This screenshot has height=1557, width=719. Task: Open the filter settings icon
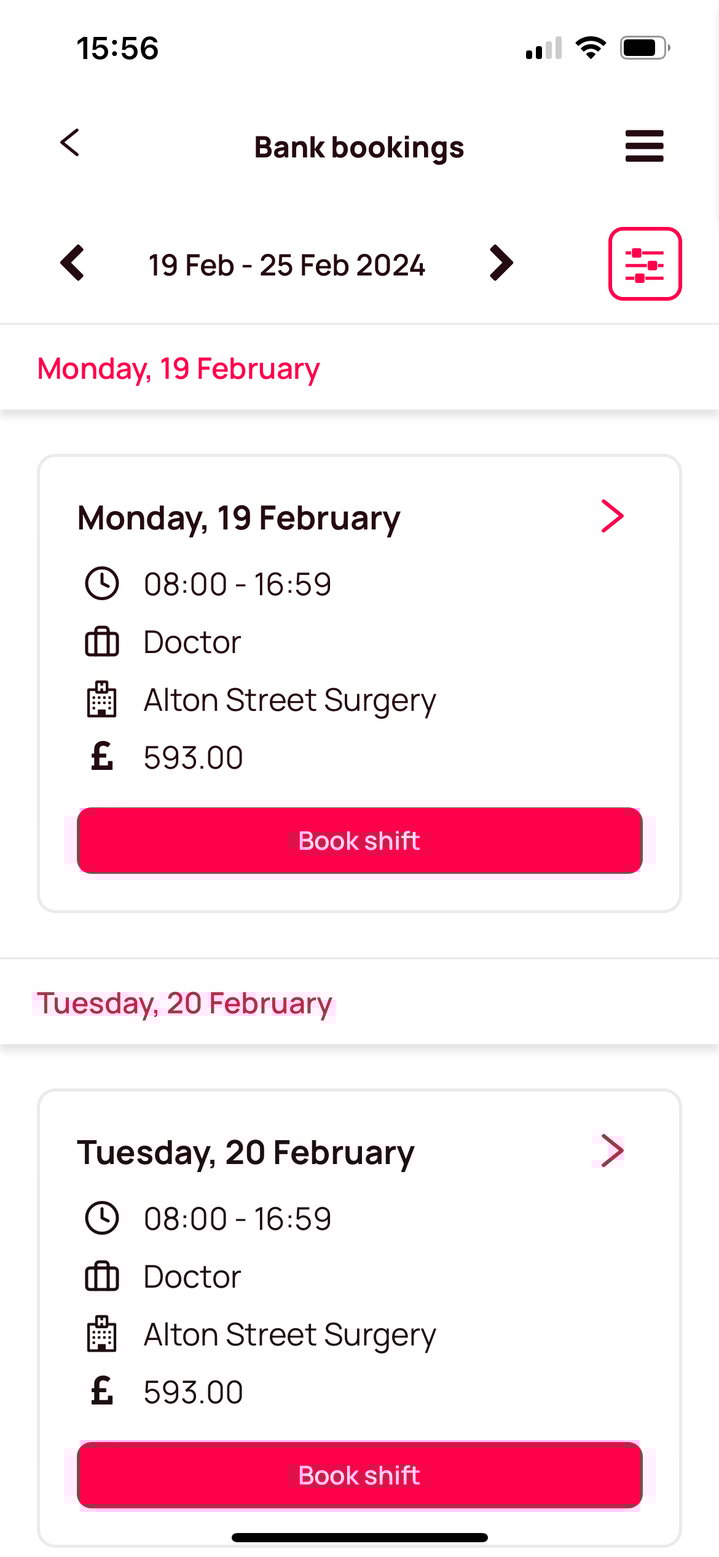tap(644, 263)
